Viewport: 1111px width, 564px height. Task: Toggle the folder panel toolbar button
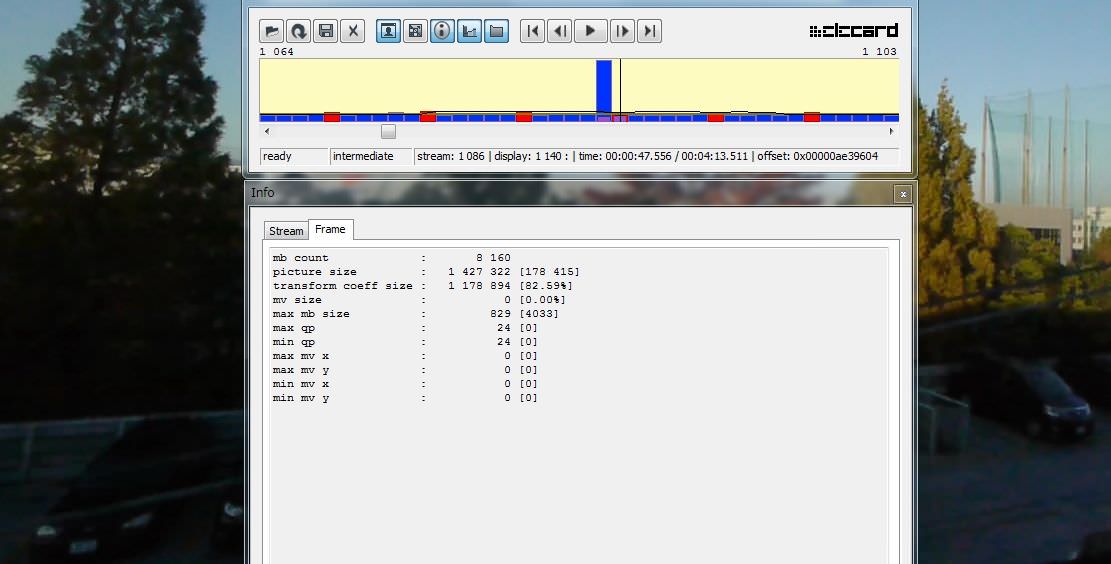[x=496, y=31]
